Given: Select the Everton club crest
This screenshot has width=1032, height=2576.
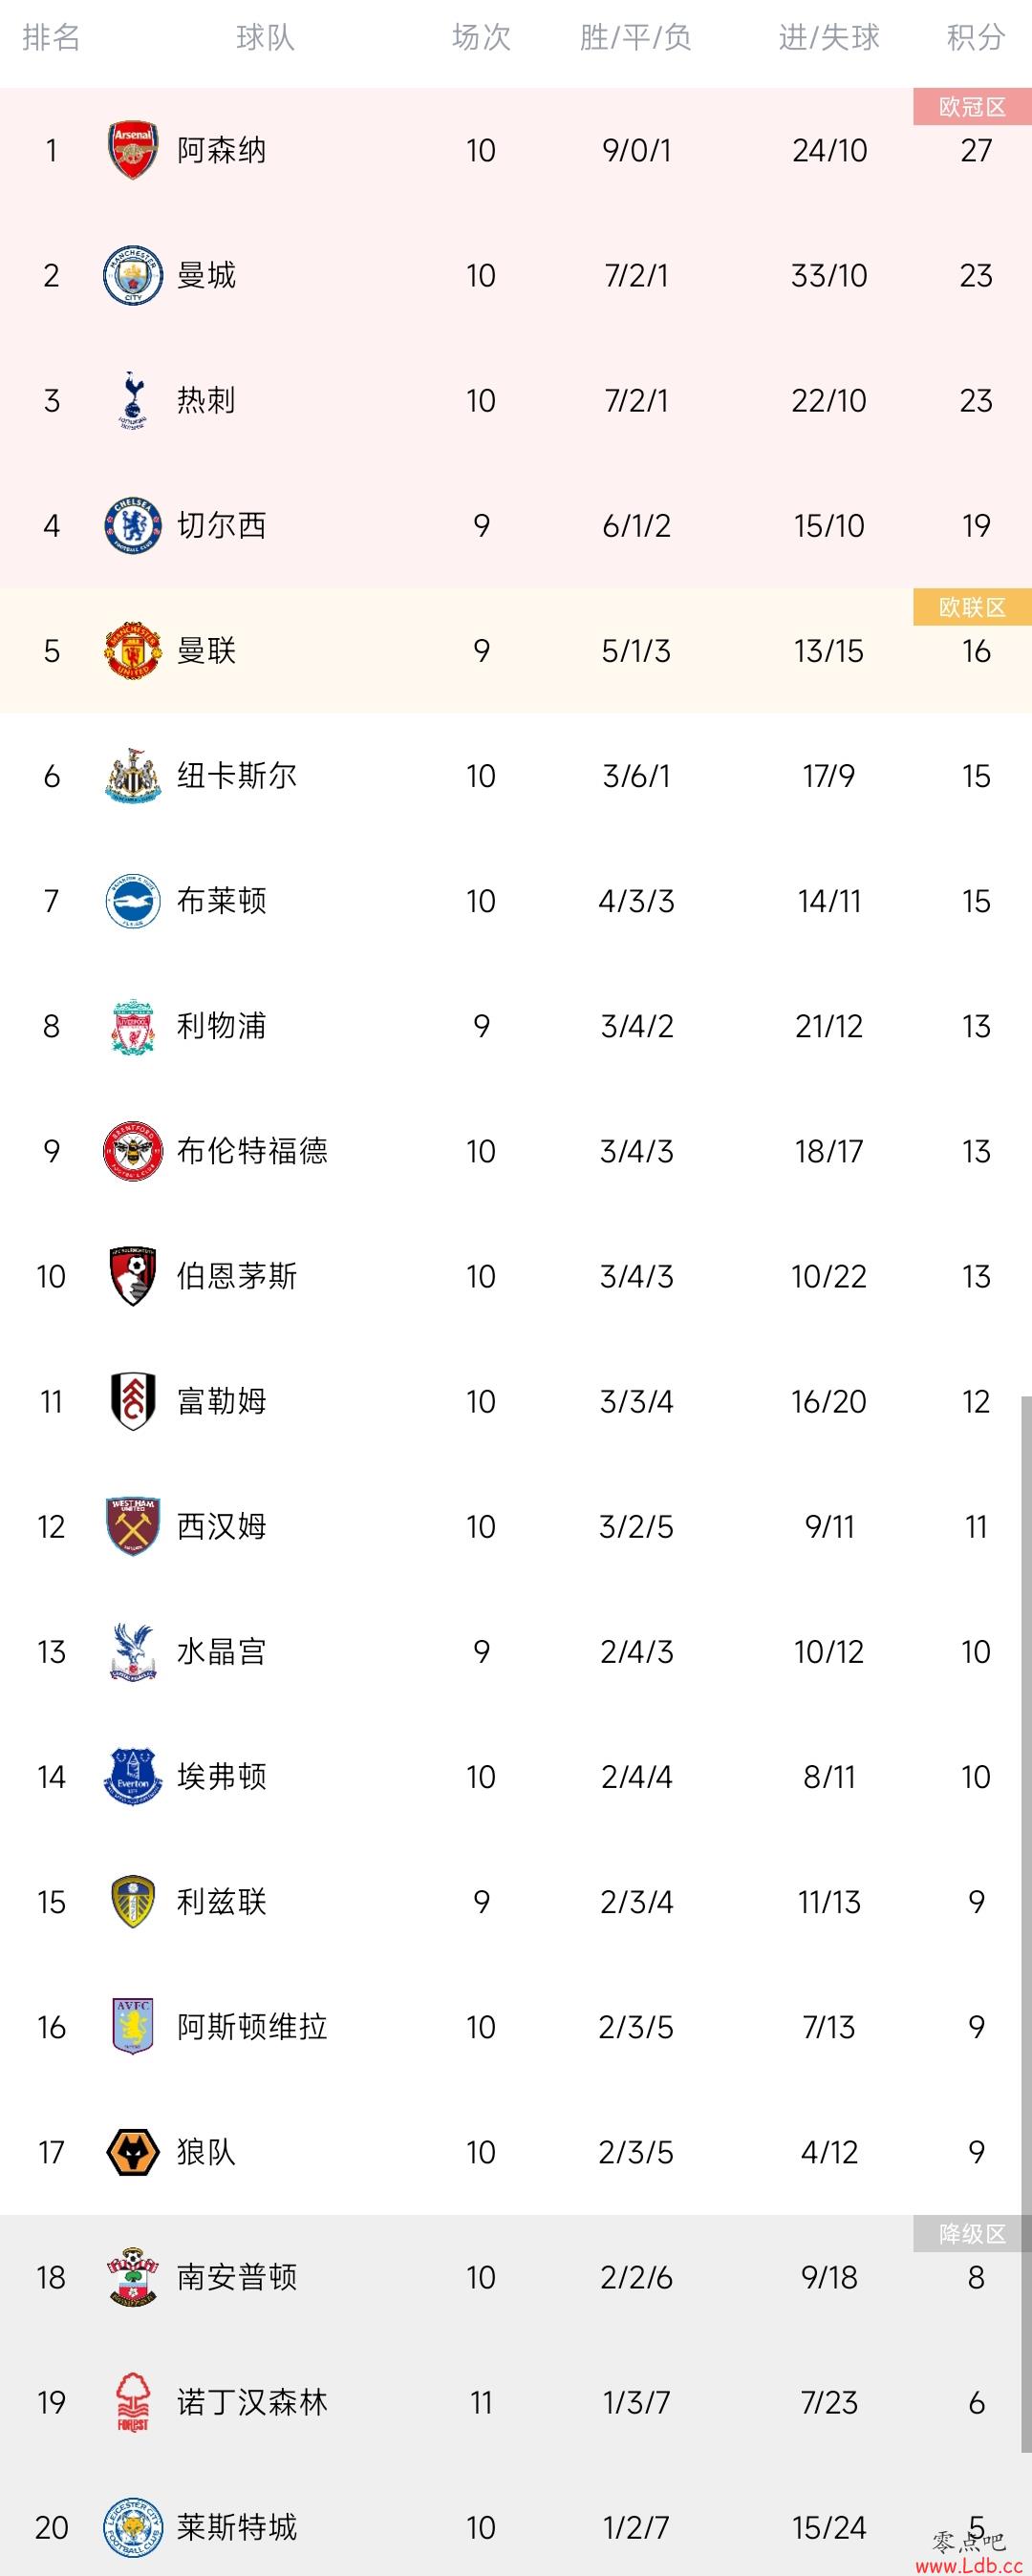Looking at the screenshot, I should [x=132, y=1776].
